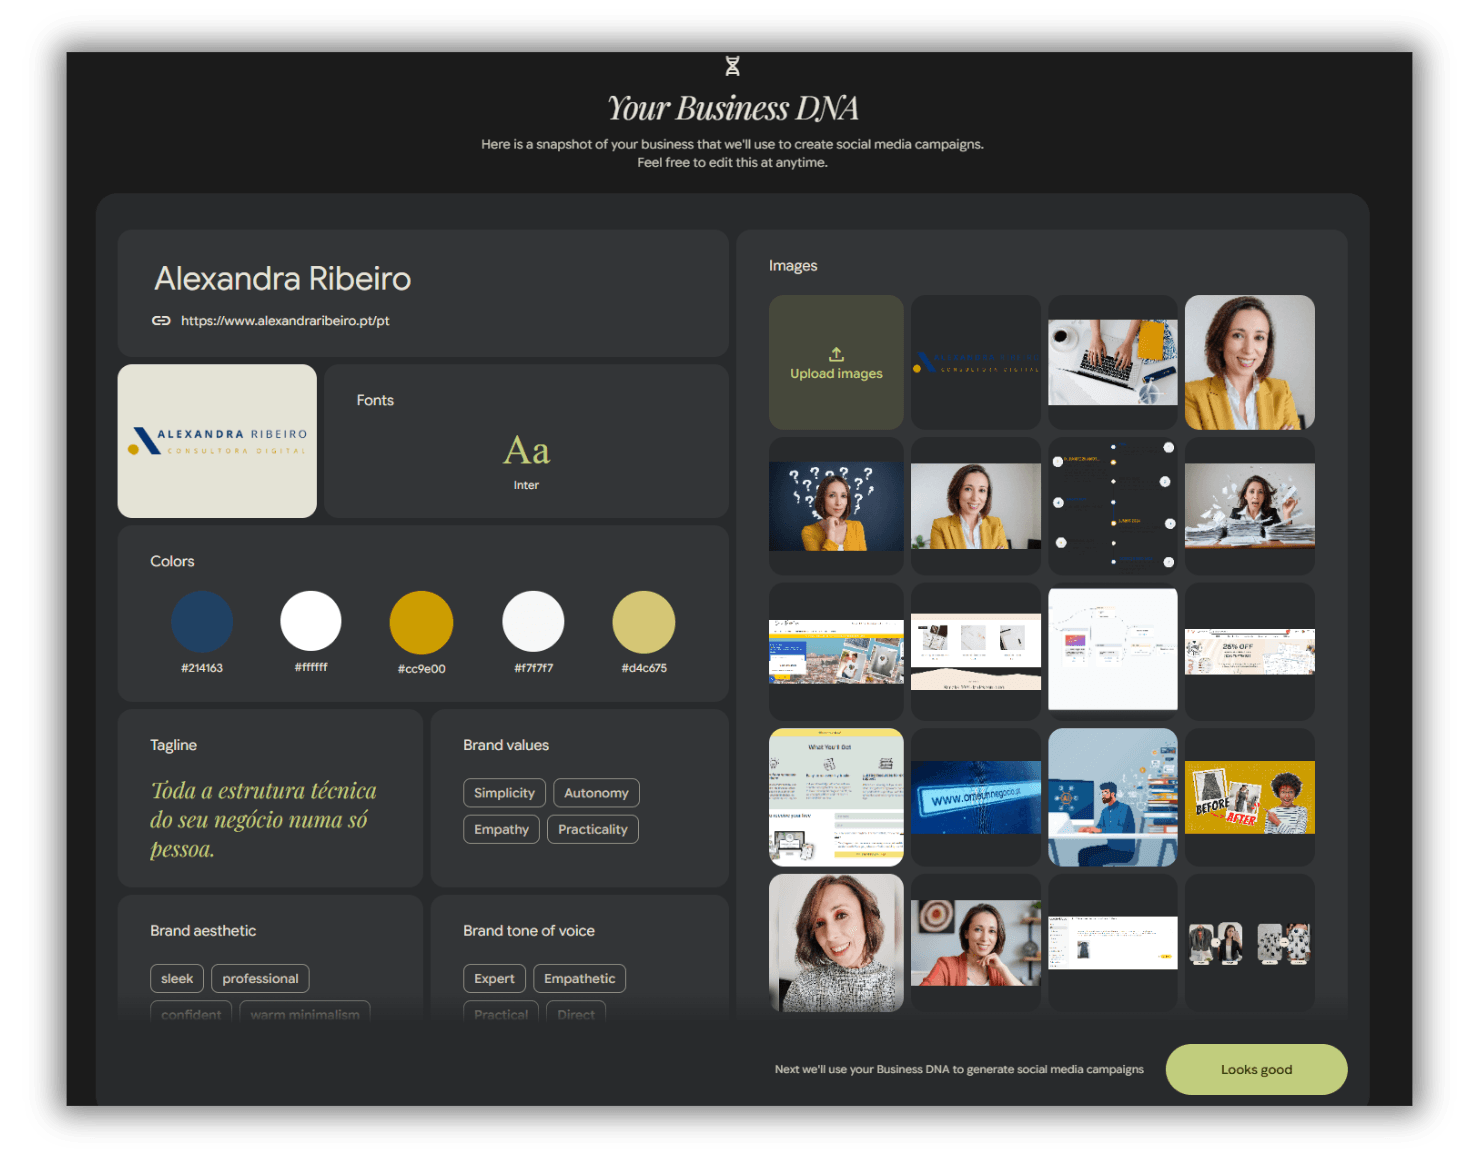
Task: Select the selfie of woman with short reddish hair
Action: click(836, 943)
